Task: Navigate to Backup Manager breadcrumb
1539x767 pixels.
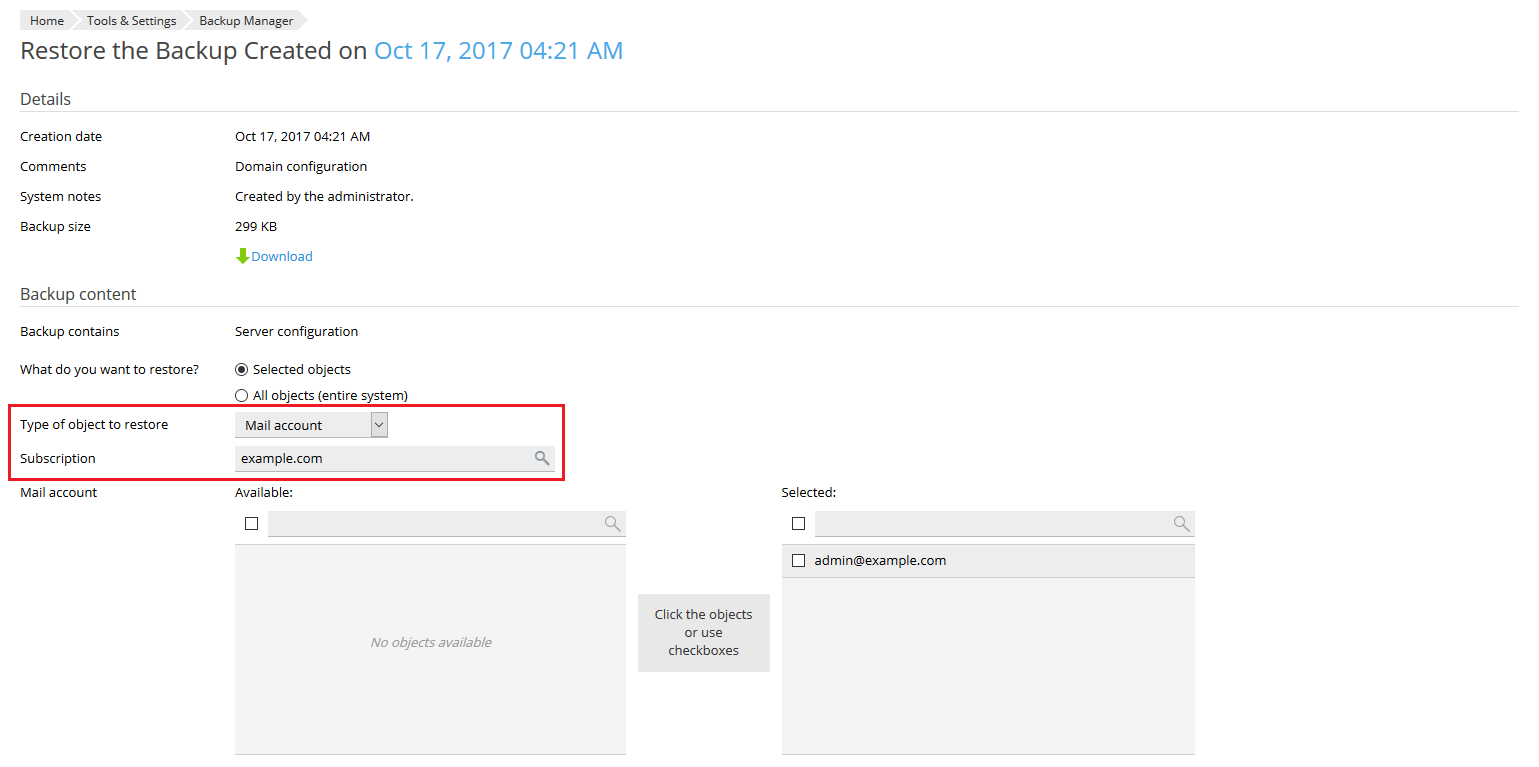Action: [x=246, y=21]
